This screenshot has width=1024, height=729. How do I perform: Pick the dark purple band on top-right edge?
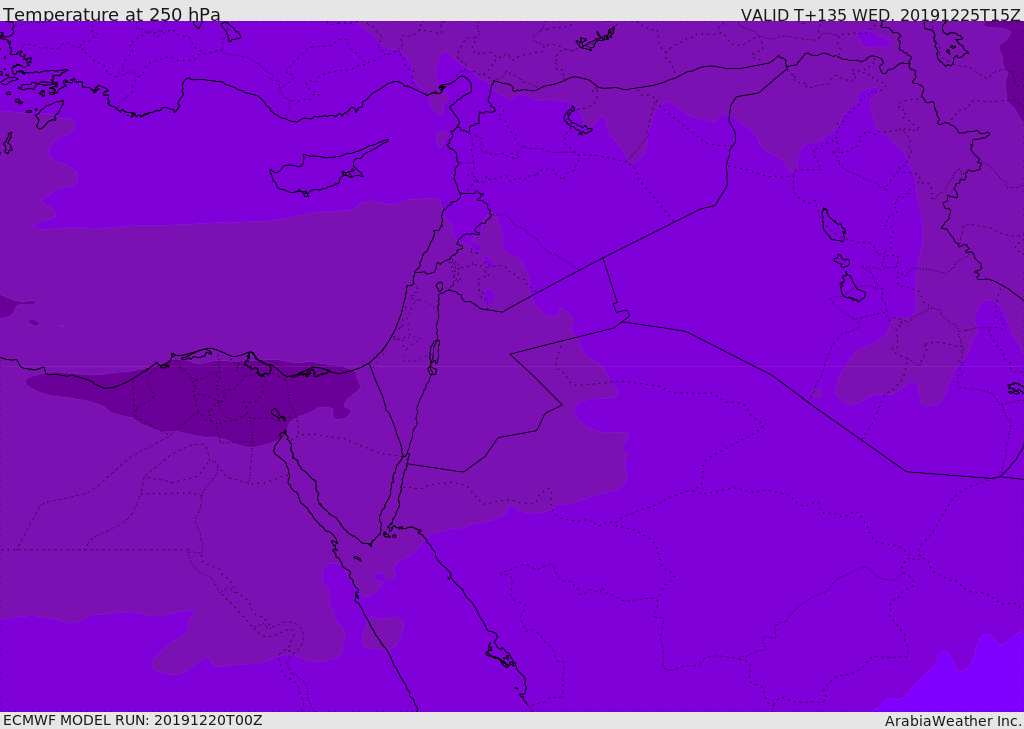click(1014, 72)
